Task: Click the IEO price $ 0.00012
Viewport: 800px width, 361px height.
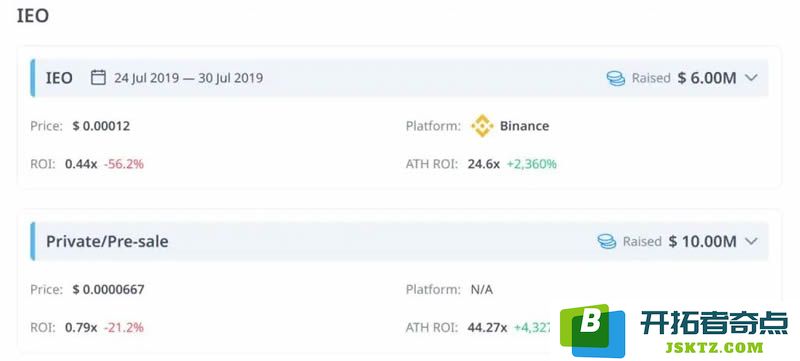Action: [101, 126]
